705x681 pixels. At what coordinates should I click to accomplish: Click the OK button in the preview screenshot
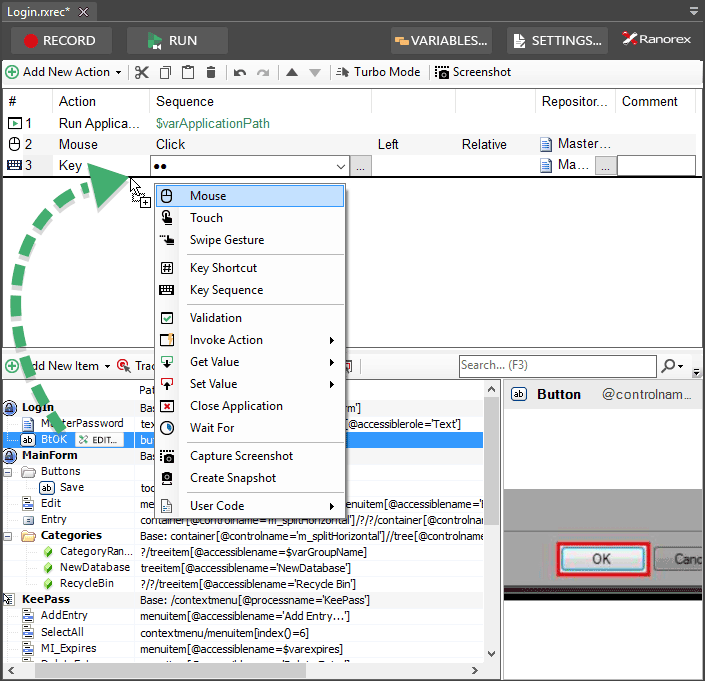click(x=602, y=559)
